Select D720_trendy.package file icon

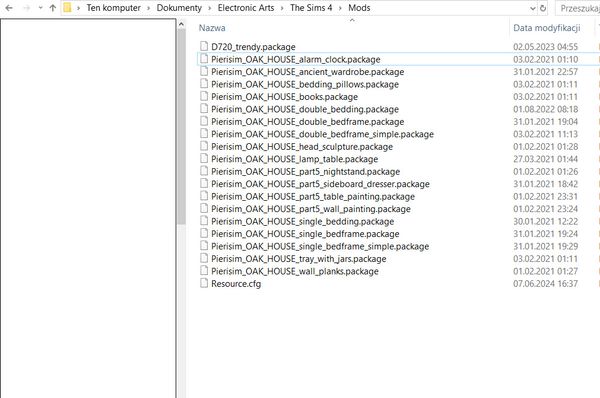point(204,46)
